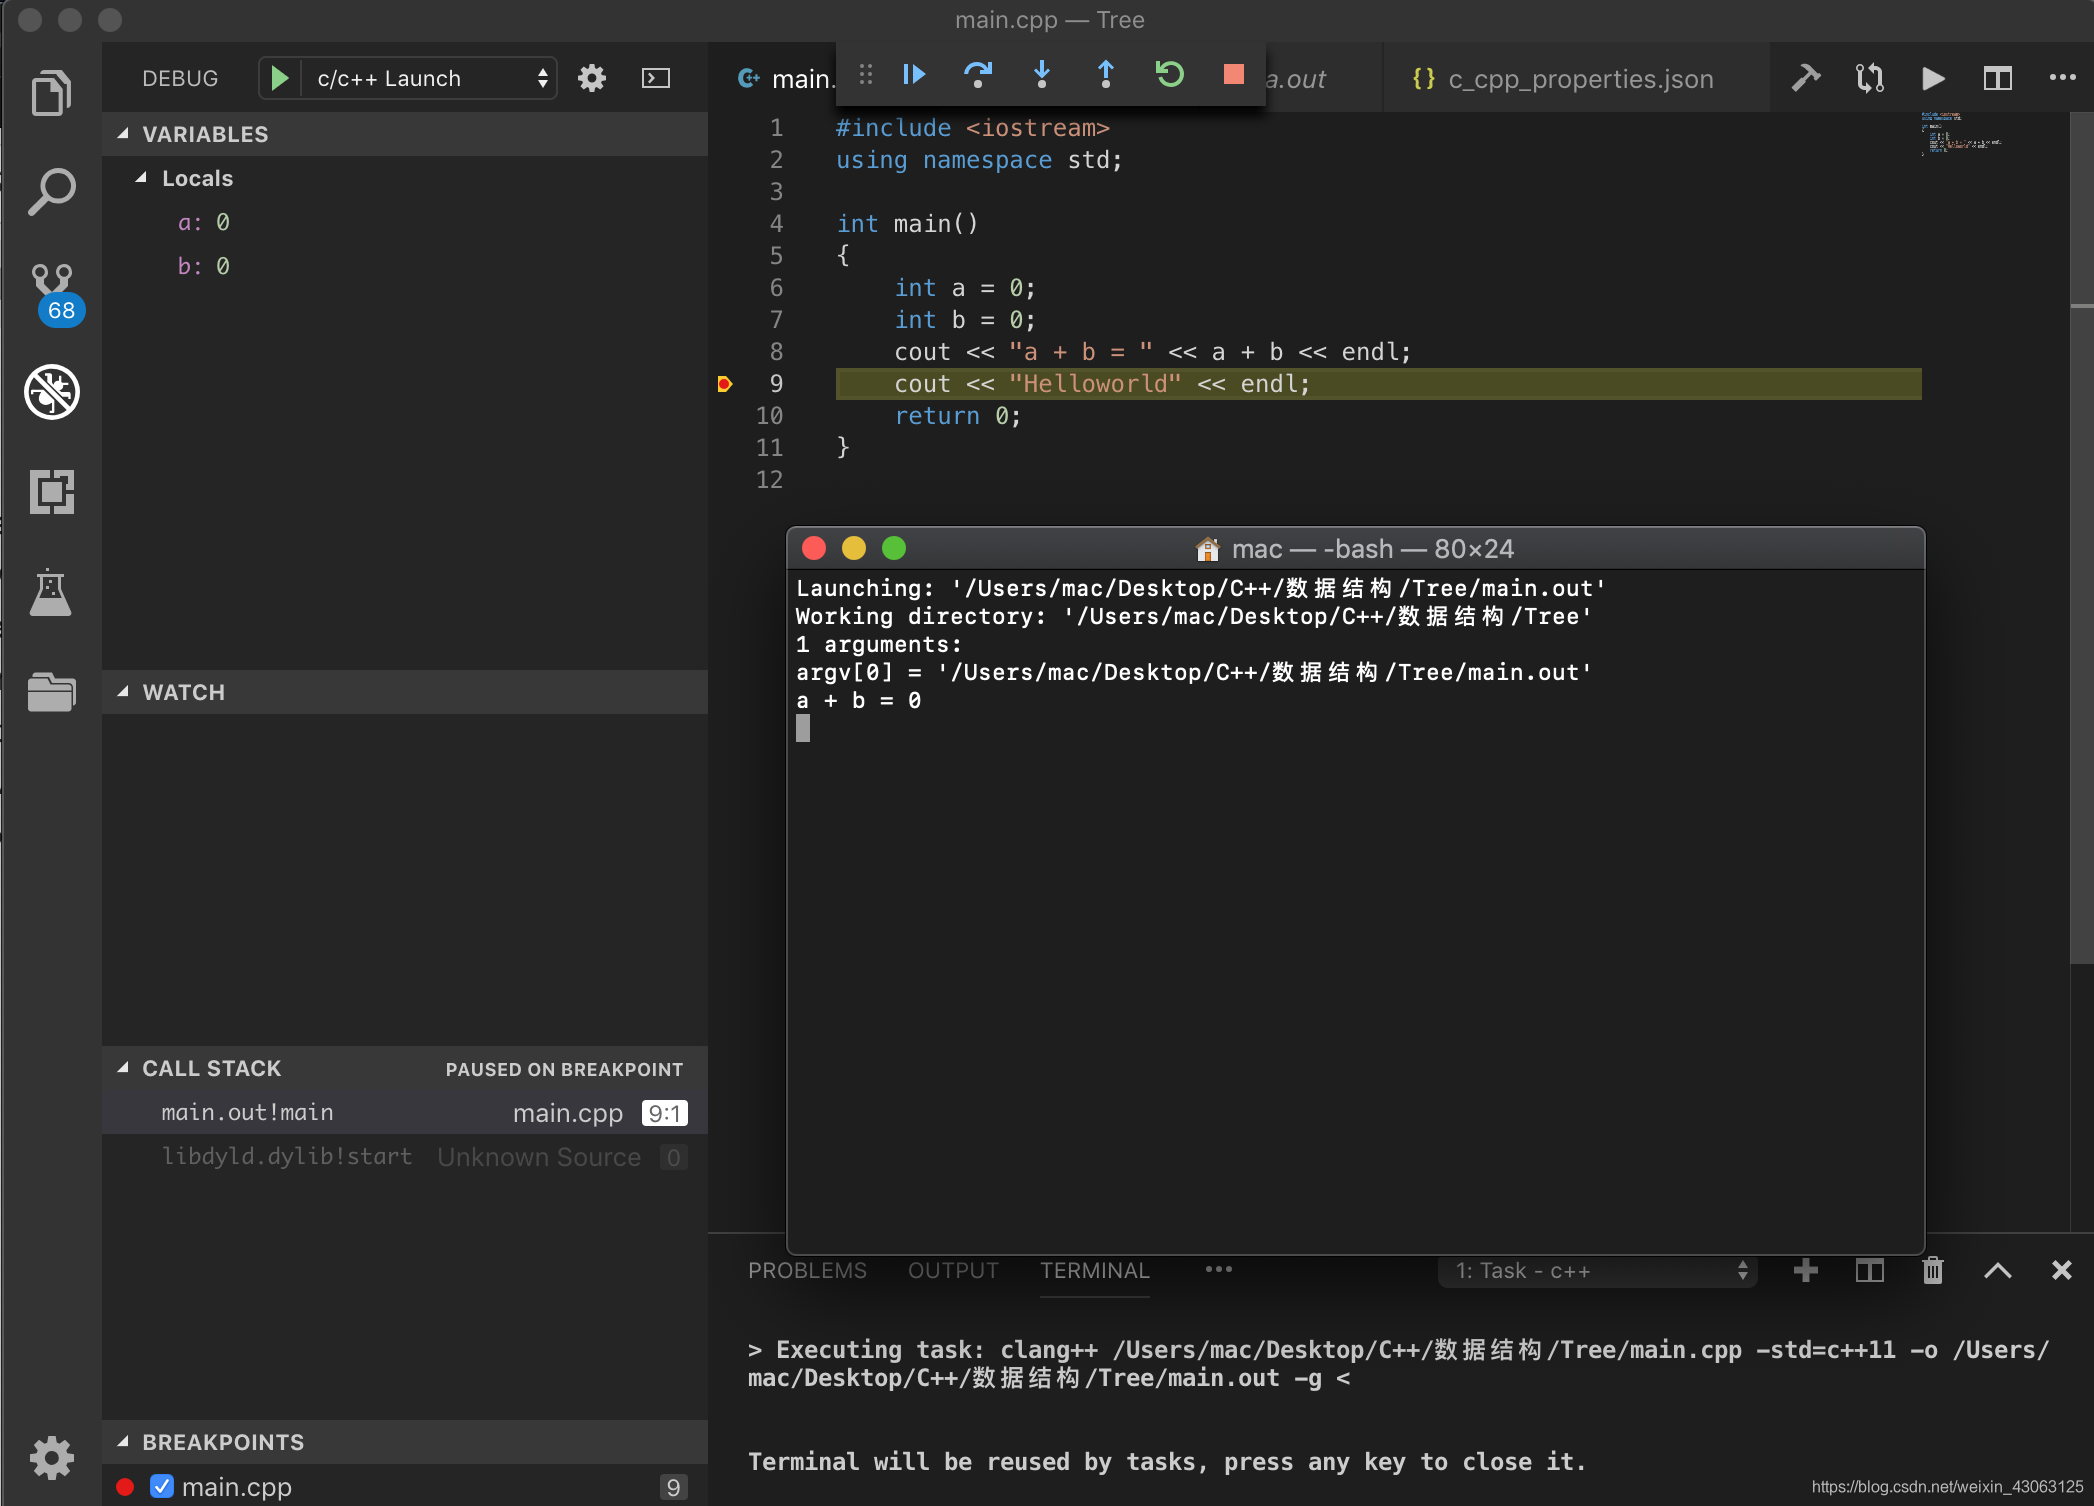Grab the debug toolbar drag handle

pyautogui.click(x=866, y=74)
